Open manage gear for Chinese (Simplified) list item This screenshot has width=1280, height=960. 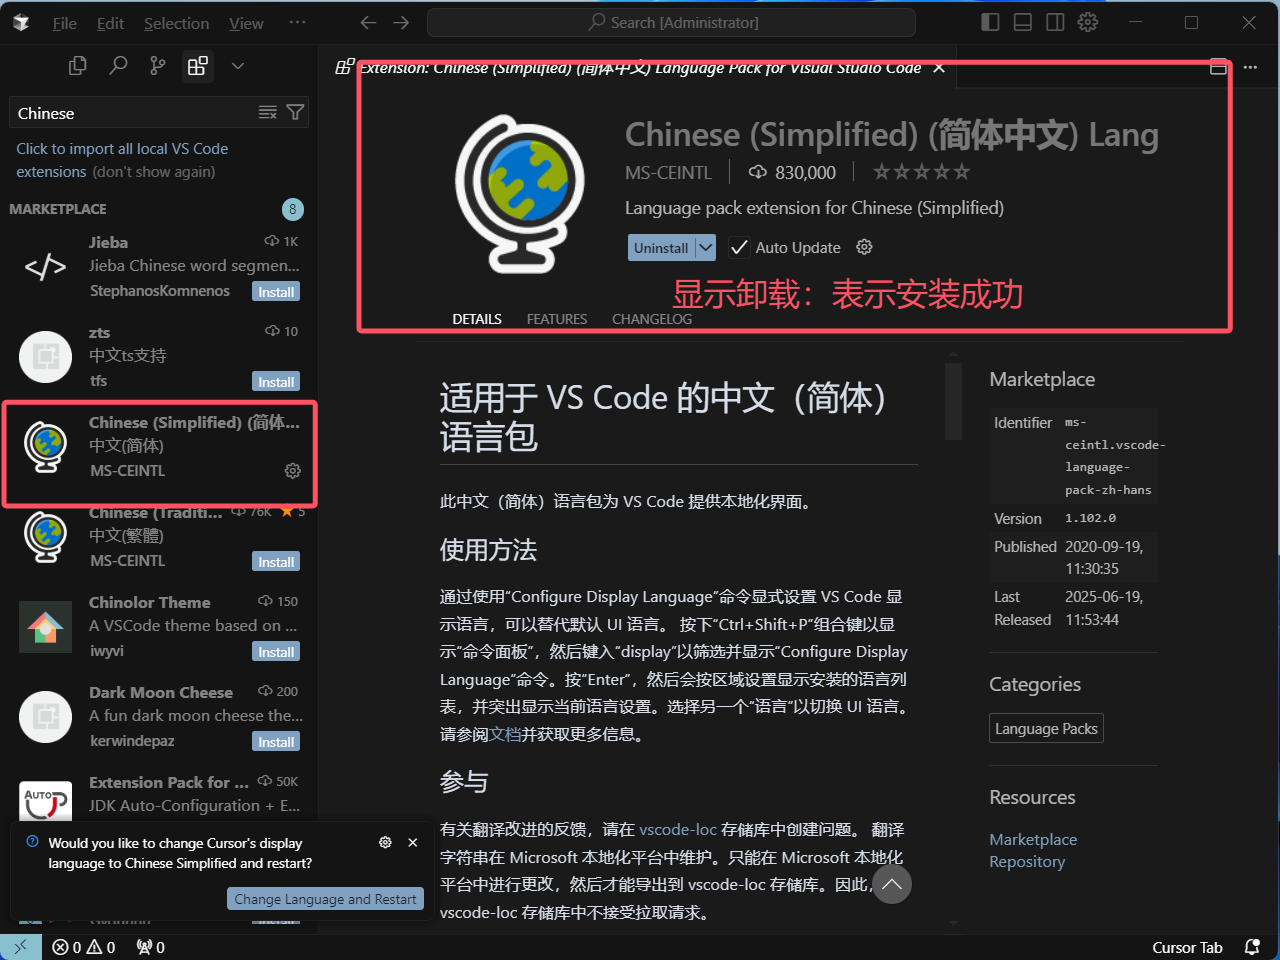(x=293, y=470)
